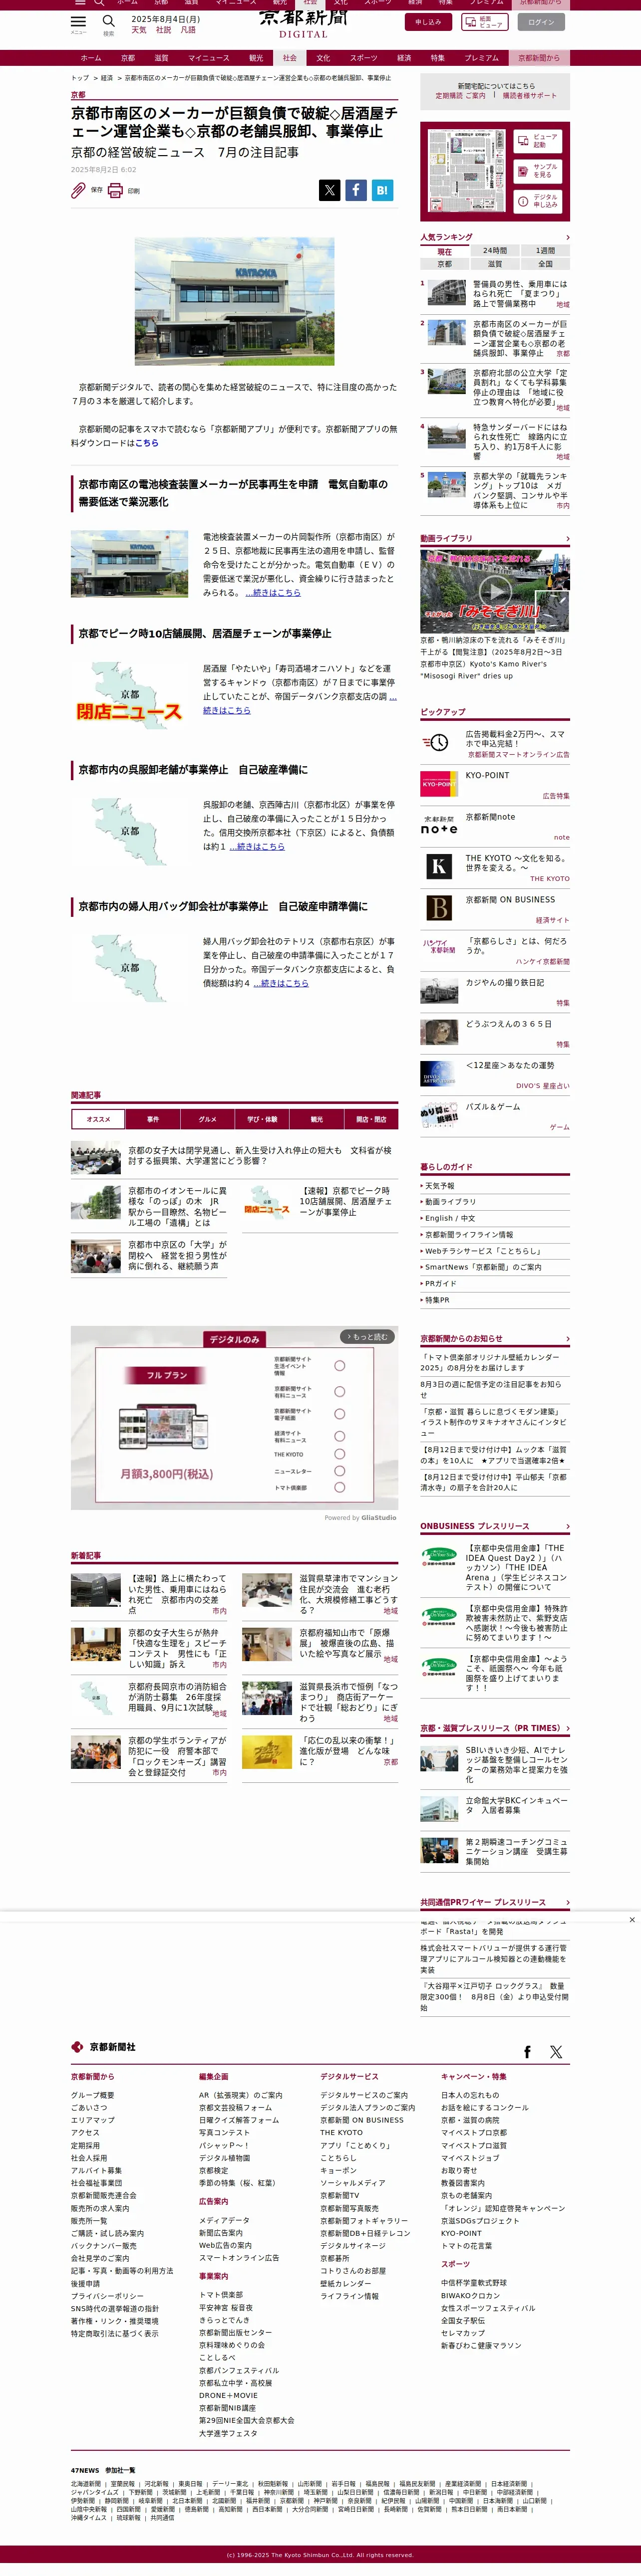Viewport: 641px width, 2576px height.
Task: Select 電子紙面 circle in plan ad
Action: 340,1414
